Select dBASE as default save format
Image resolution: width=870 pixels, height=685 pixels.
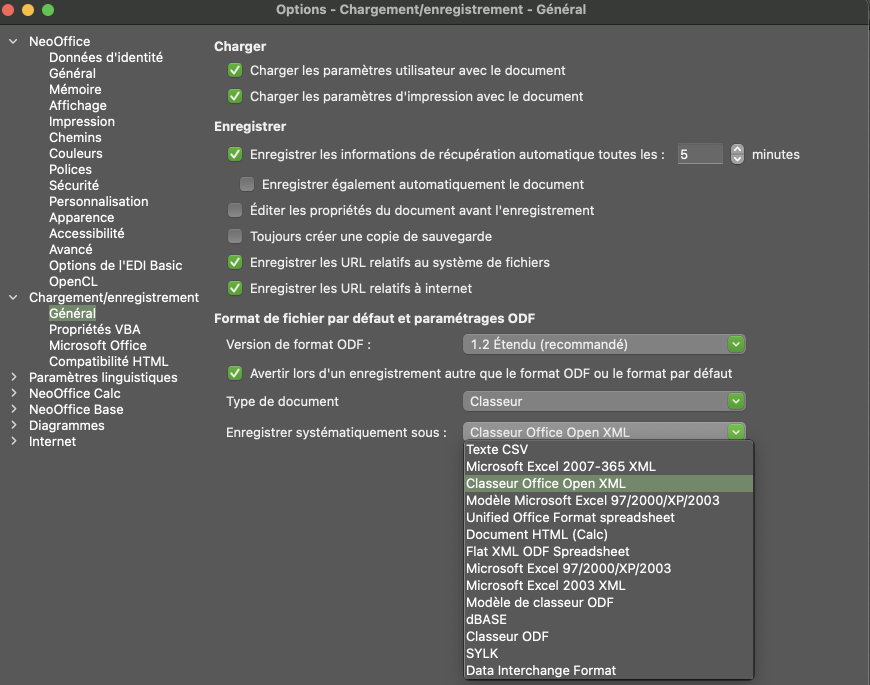coord(486,619)
